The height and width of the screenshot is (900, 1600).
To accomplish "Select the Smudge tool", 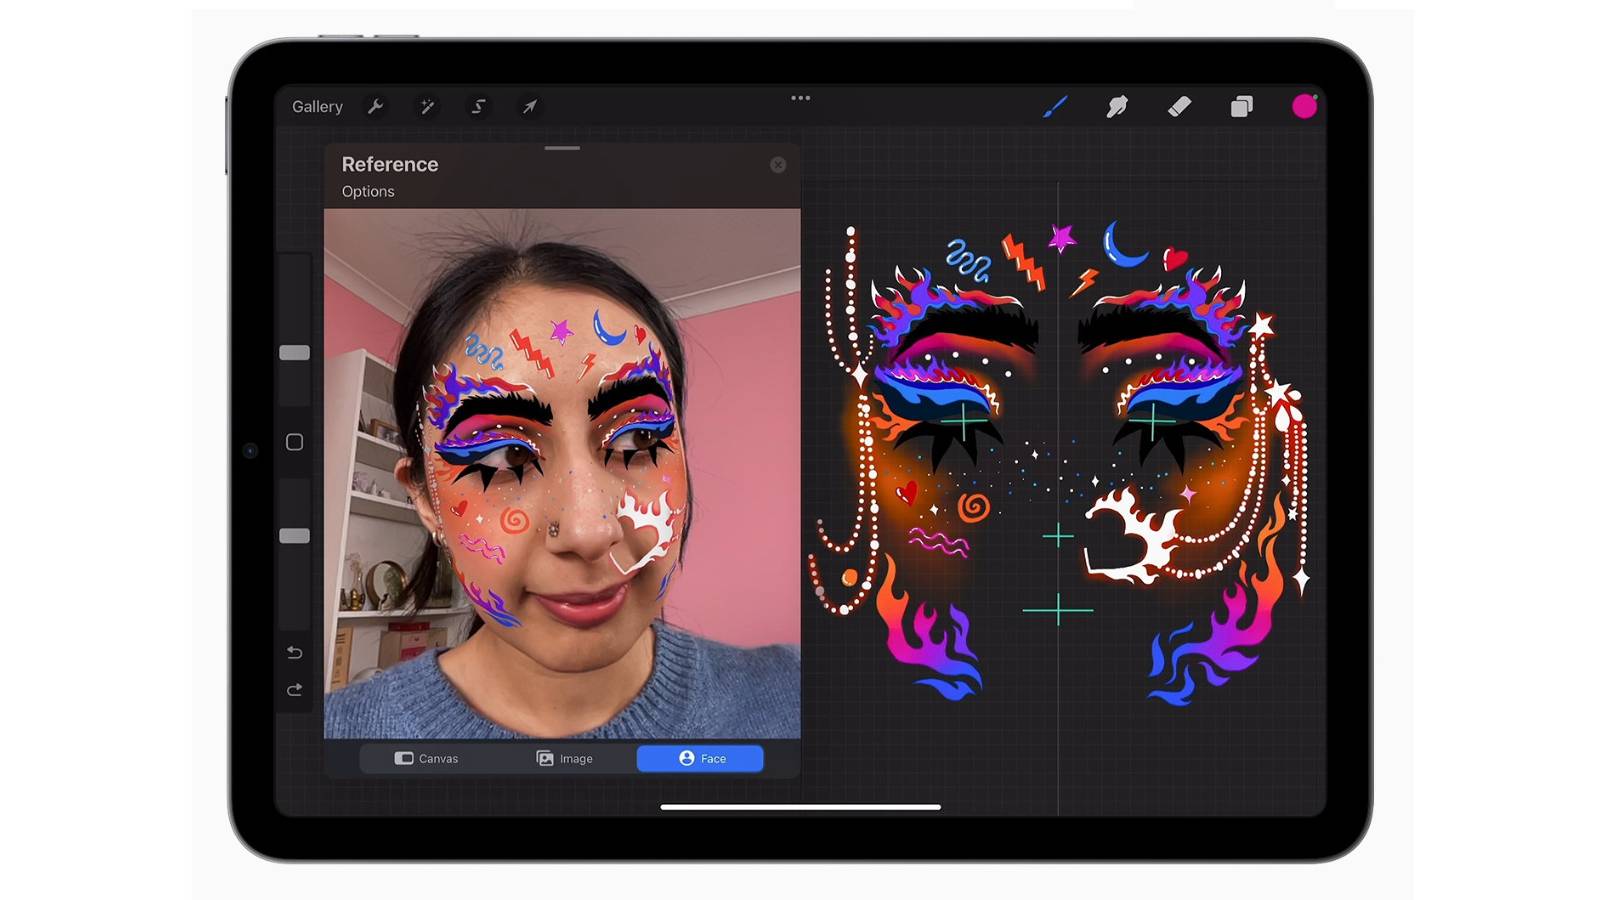I will click(x=1119, y=106).
